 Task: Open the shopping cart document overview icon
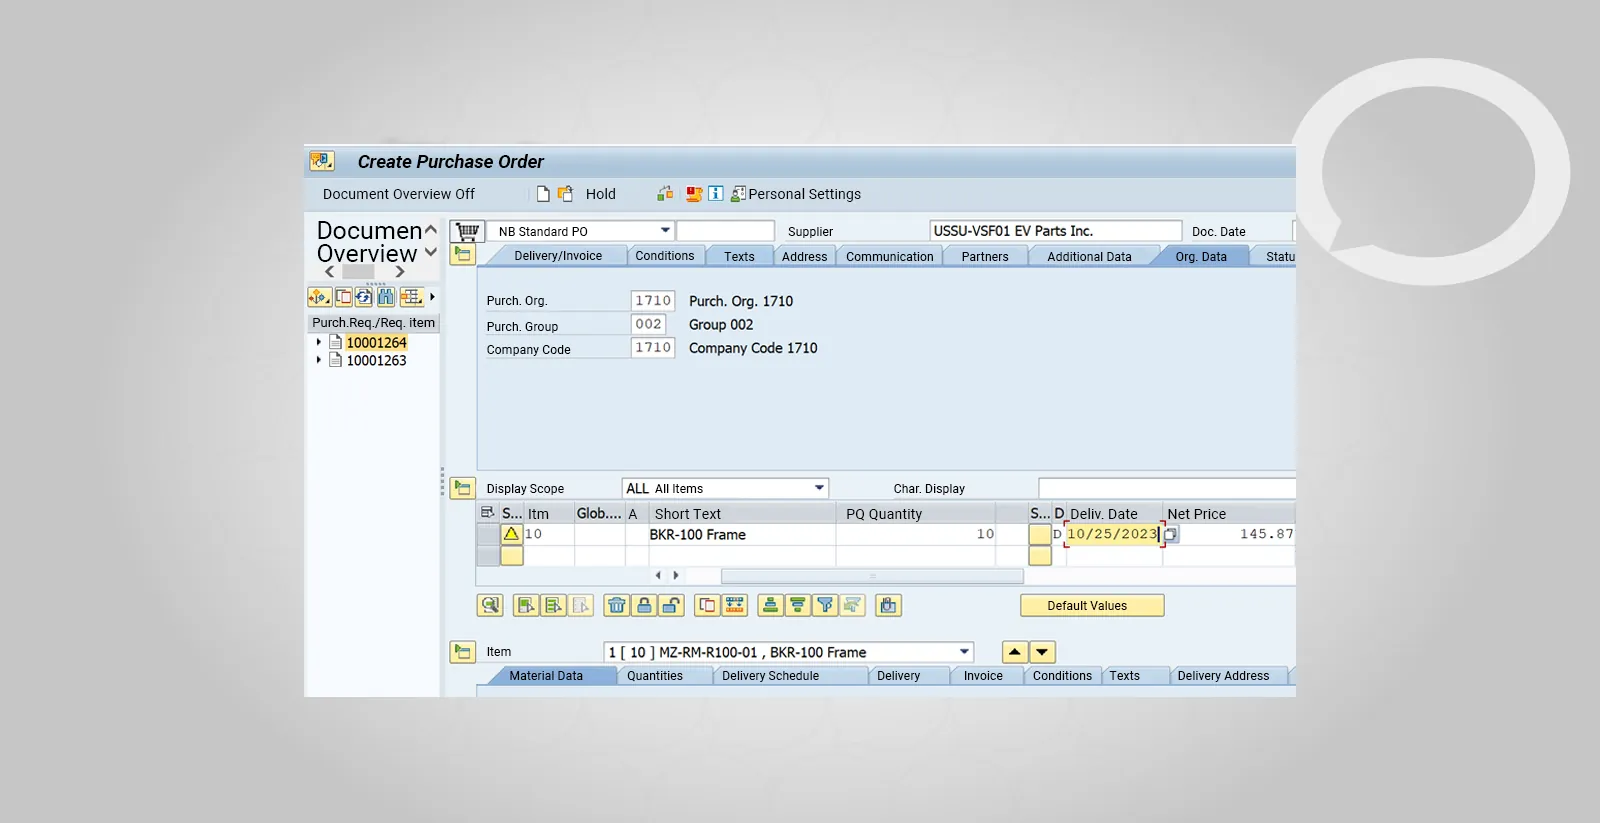coord(467,231)
